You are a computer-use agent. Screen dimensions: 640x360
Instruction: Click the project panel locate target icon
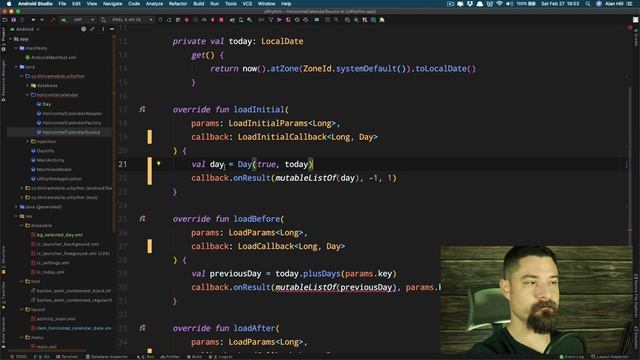point(83,29)
